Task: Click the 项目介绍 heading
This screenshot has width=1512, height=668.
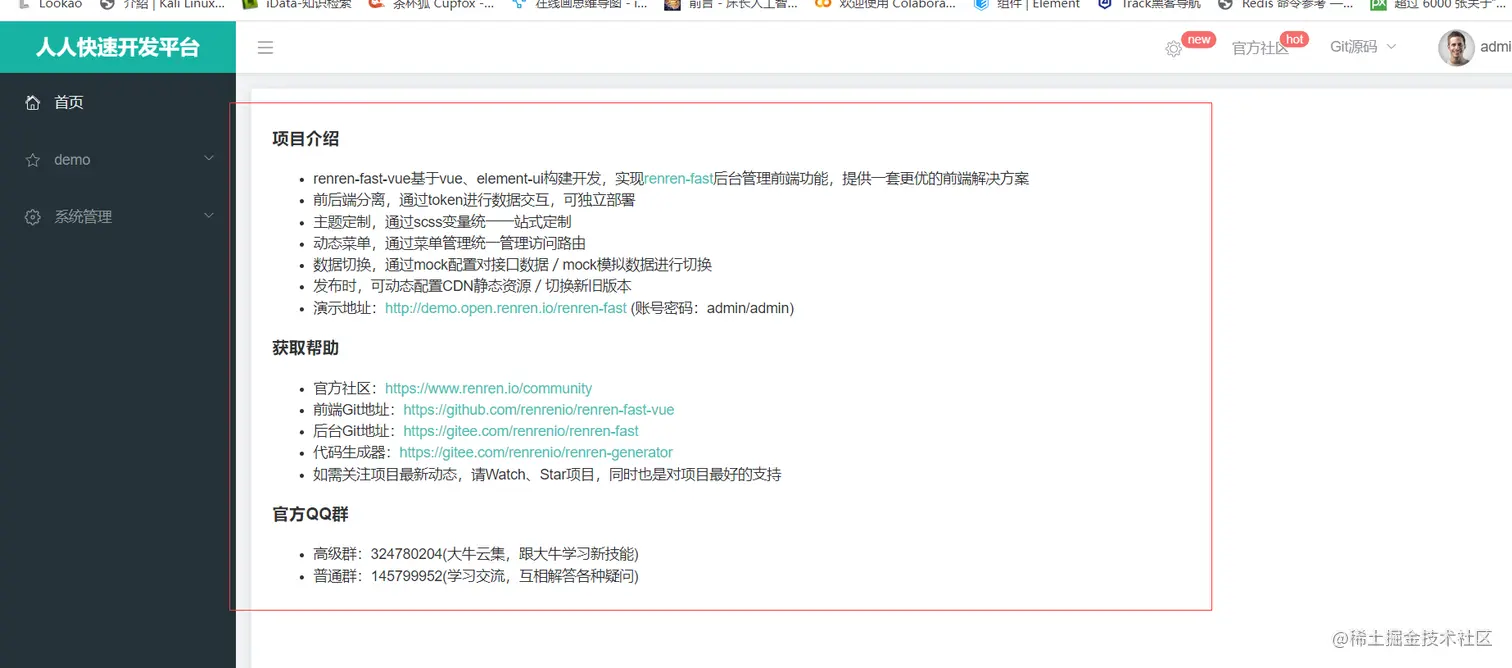Action: pyautogui.click(x=306, y=139)
